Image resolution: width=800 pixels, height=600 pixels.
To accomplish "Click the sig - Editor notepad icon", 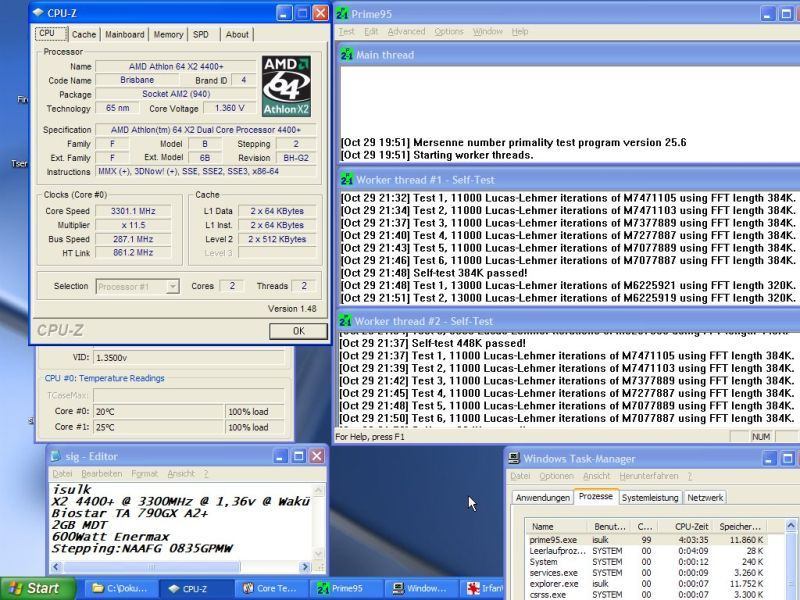I will pos(56,456).
